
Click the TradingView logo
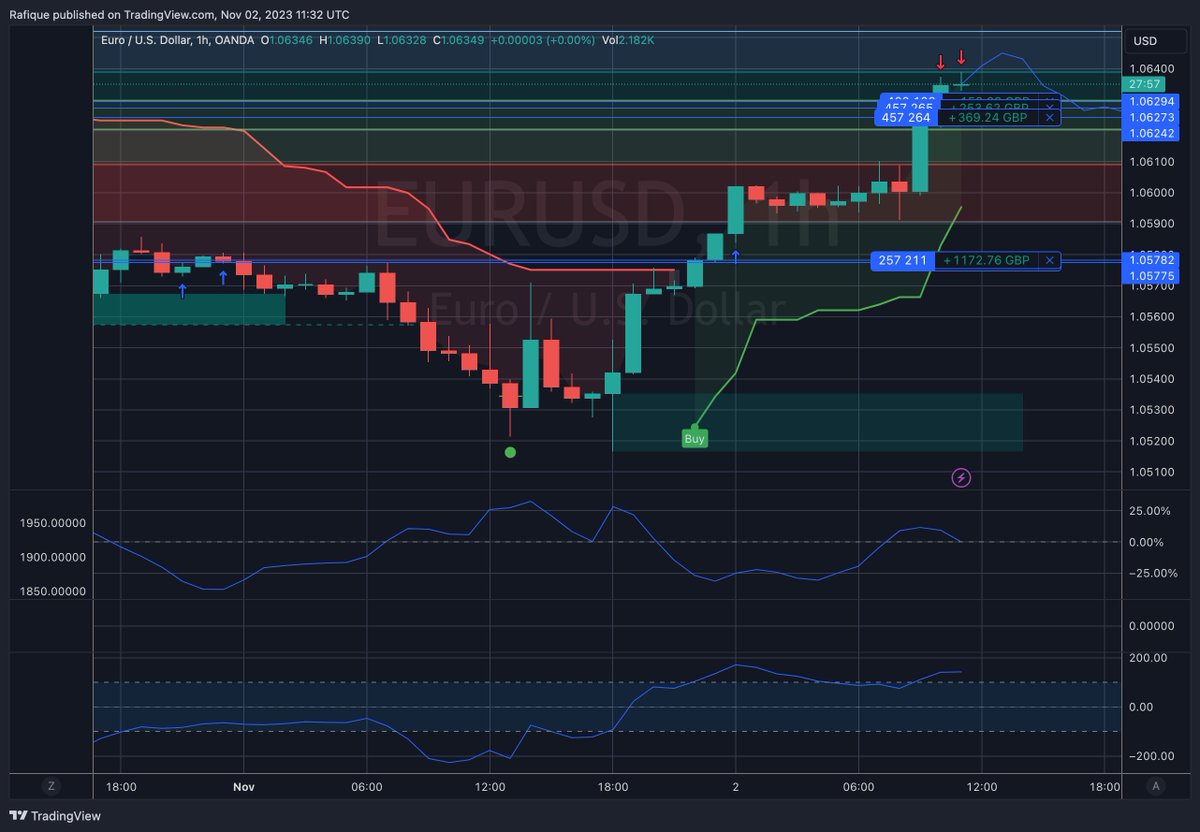pos(54,816)
